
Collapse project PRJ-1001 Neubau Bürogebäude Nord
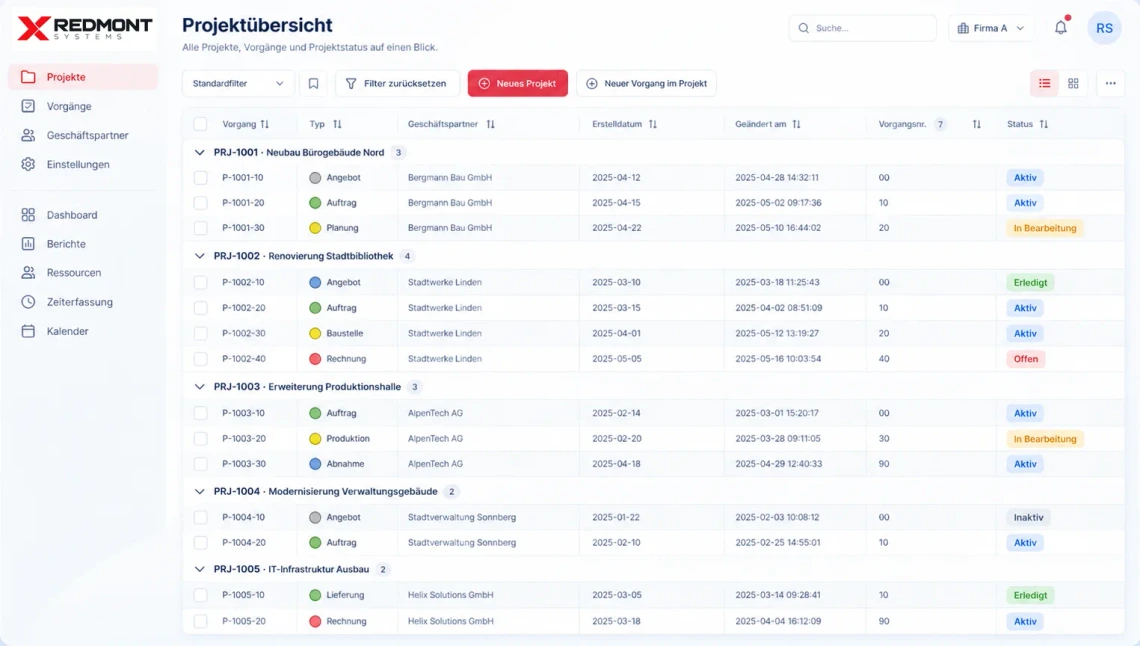tap(199, 153)
